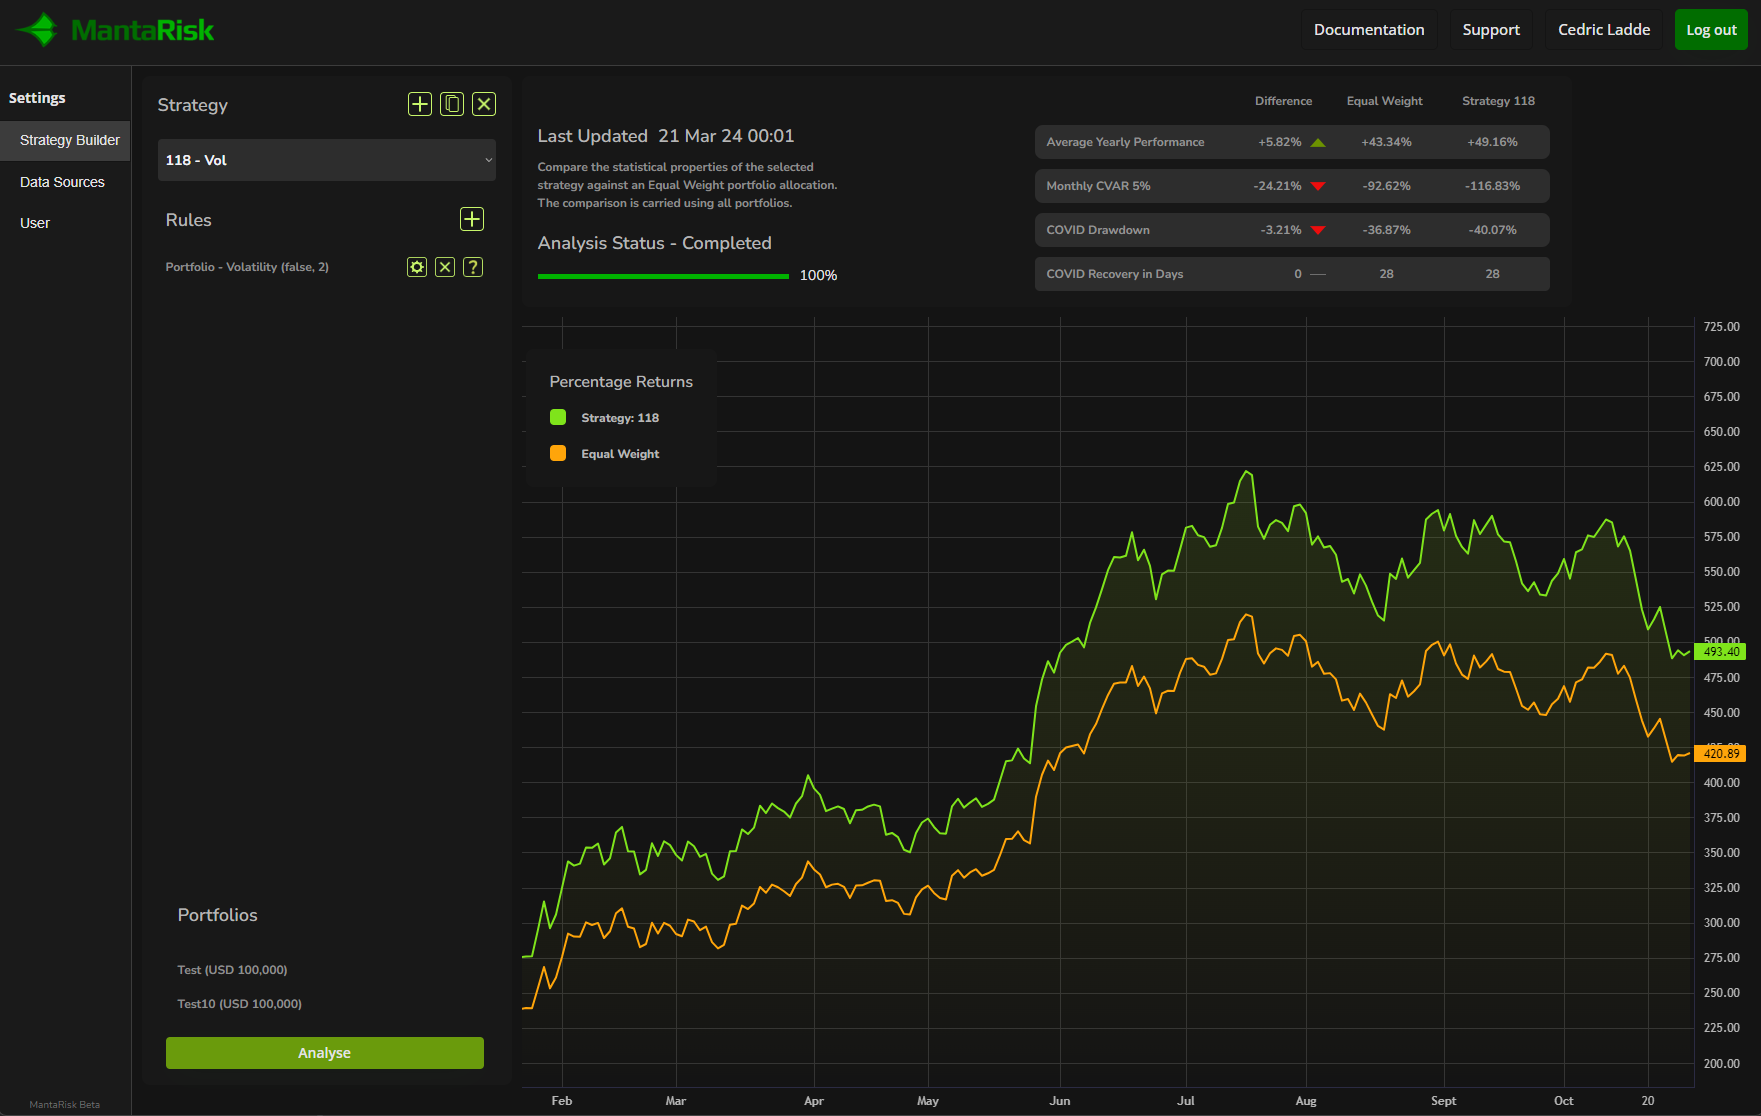Click the MantaRisk logo icon
1761x1116 pixels.
coord(40,30)
